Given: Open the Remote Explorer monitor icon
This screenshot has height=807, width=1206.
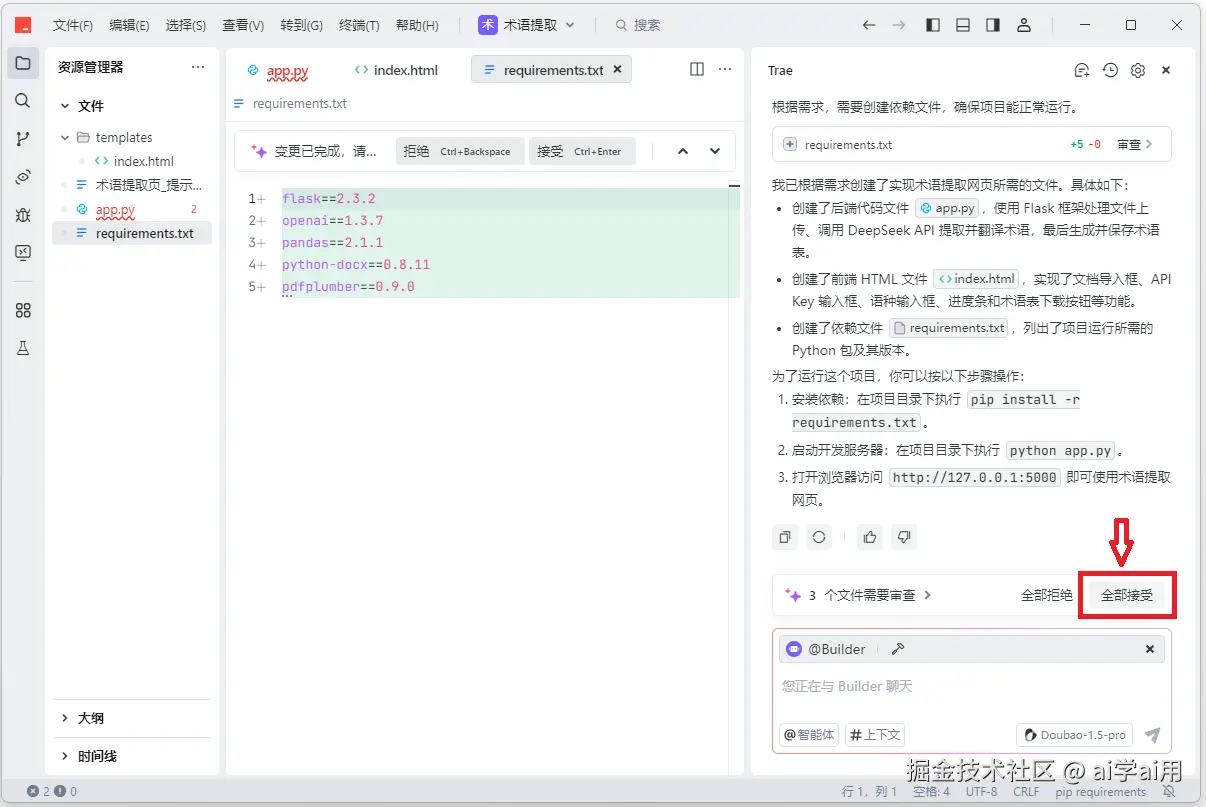Looking at the screenshot, I should click(22, 253).
